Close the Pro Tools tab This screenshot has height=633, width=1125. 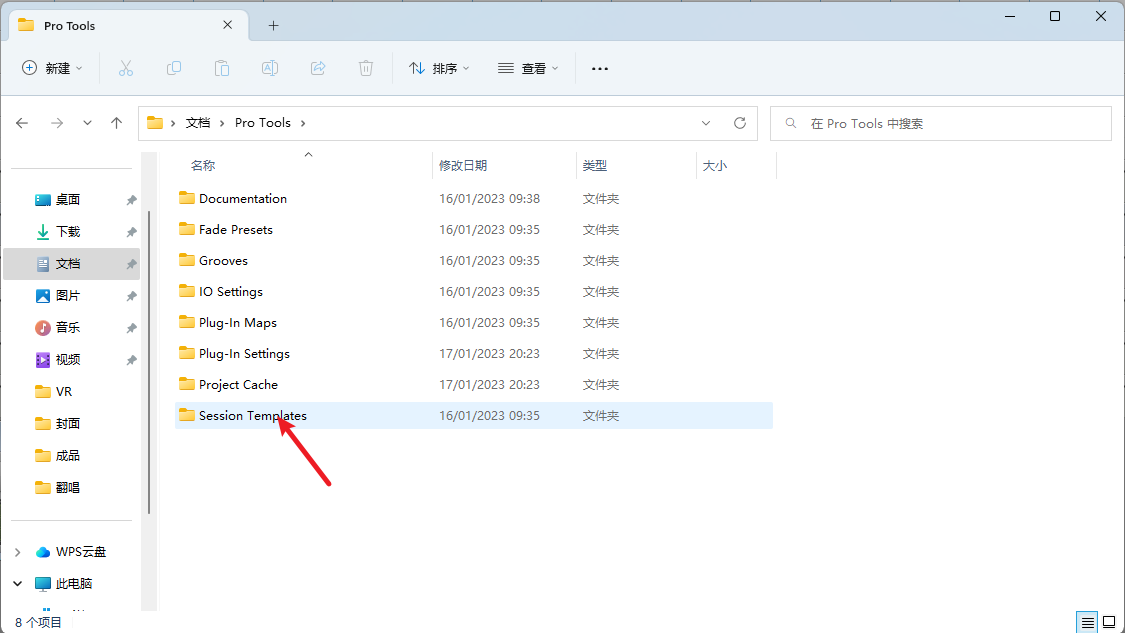[x=227, y=25]
